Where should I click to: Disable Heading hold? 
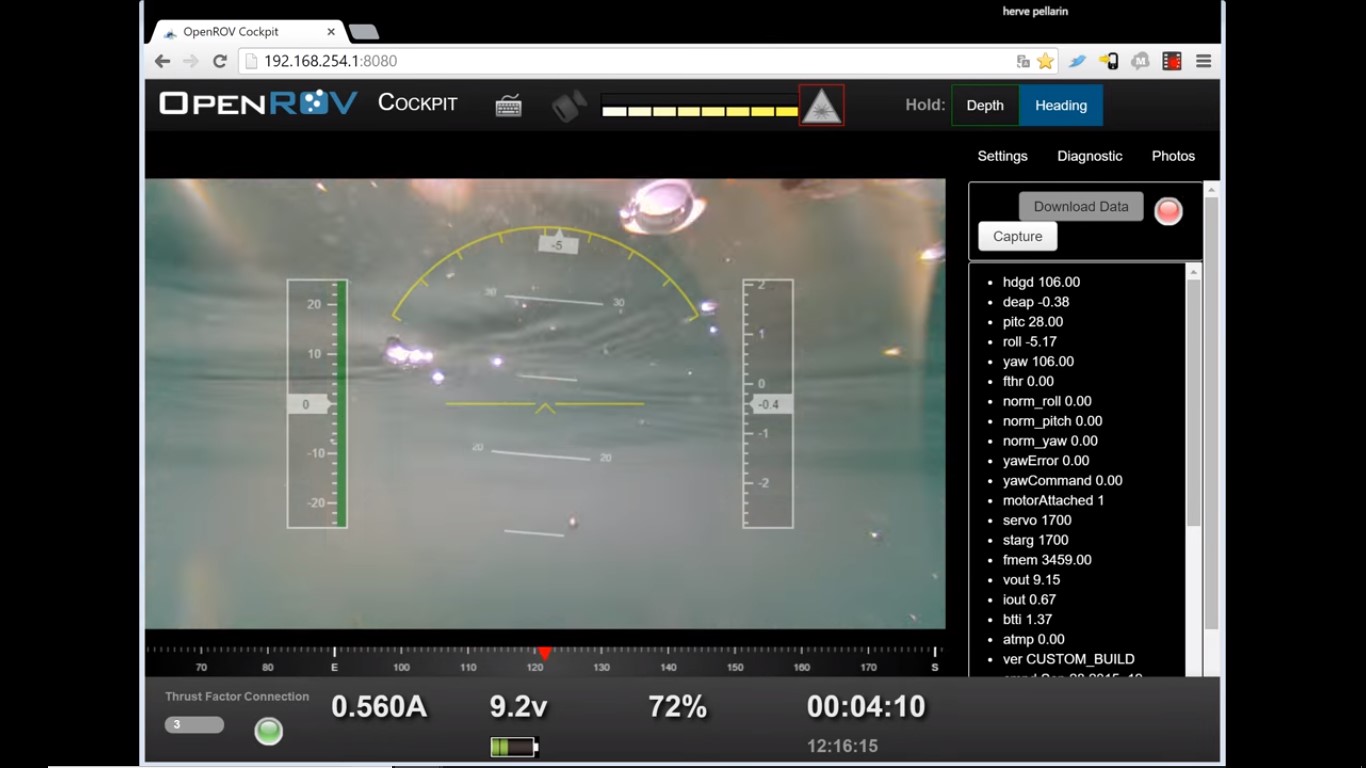tap(1060, 105)
